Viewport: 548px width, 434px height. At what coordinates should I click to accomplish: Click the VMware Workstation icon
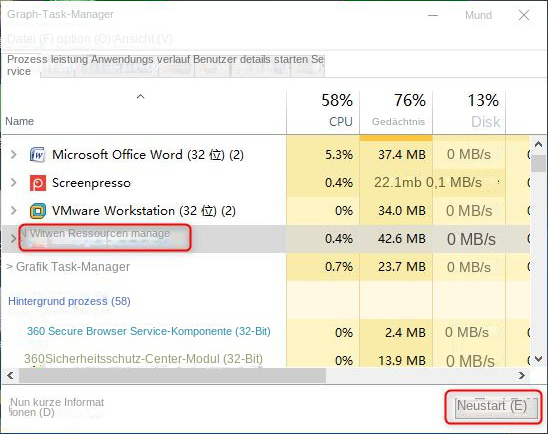(x=38, y=211)
